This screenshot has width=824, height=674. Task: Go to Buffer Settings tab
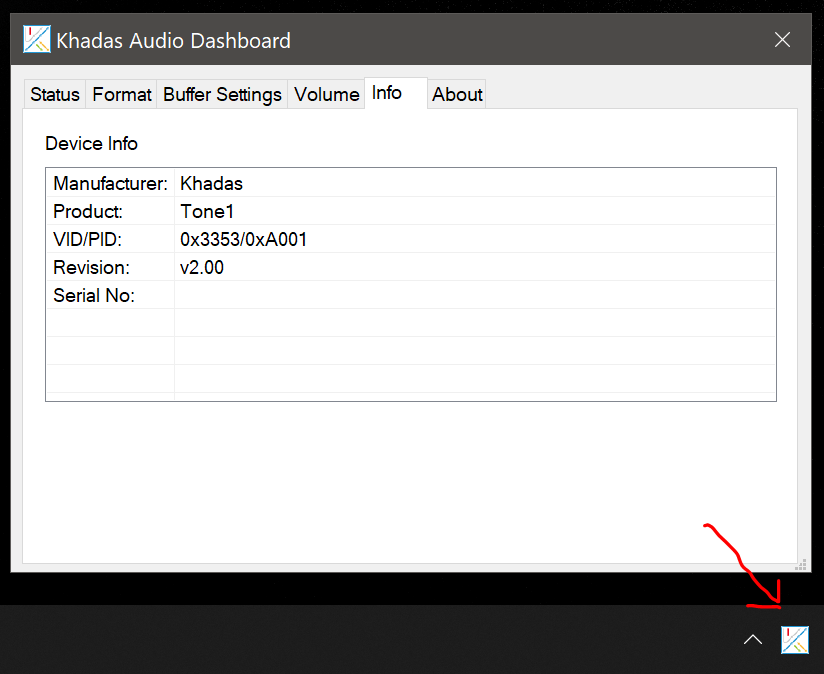point(222,95)
